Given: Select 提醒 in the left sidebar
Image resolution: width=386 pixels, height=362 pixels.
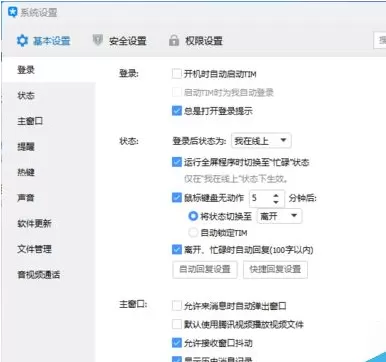Looking at the screenshot, I should (49, 147).
